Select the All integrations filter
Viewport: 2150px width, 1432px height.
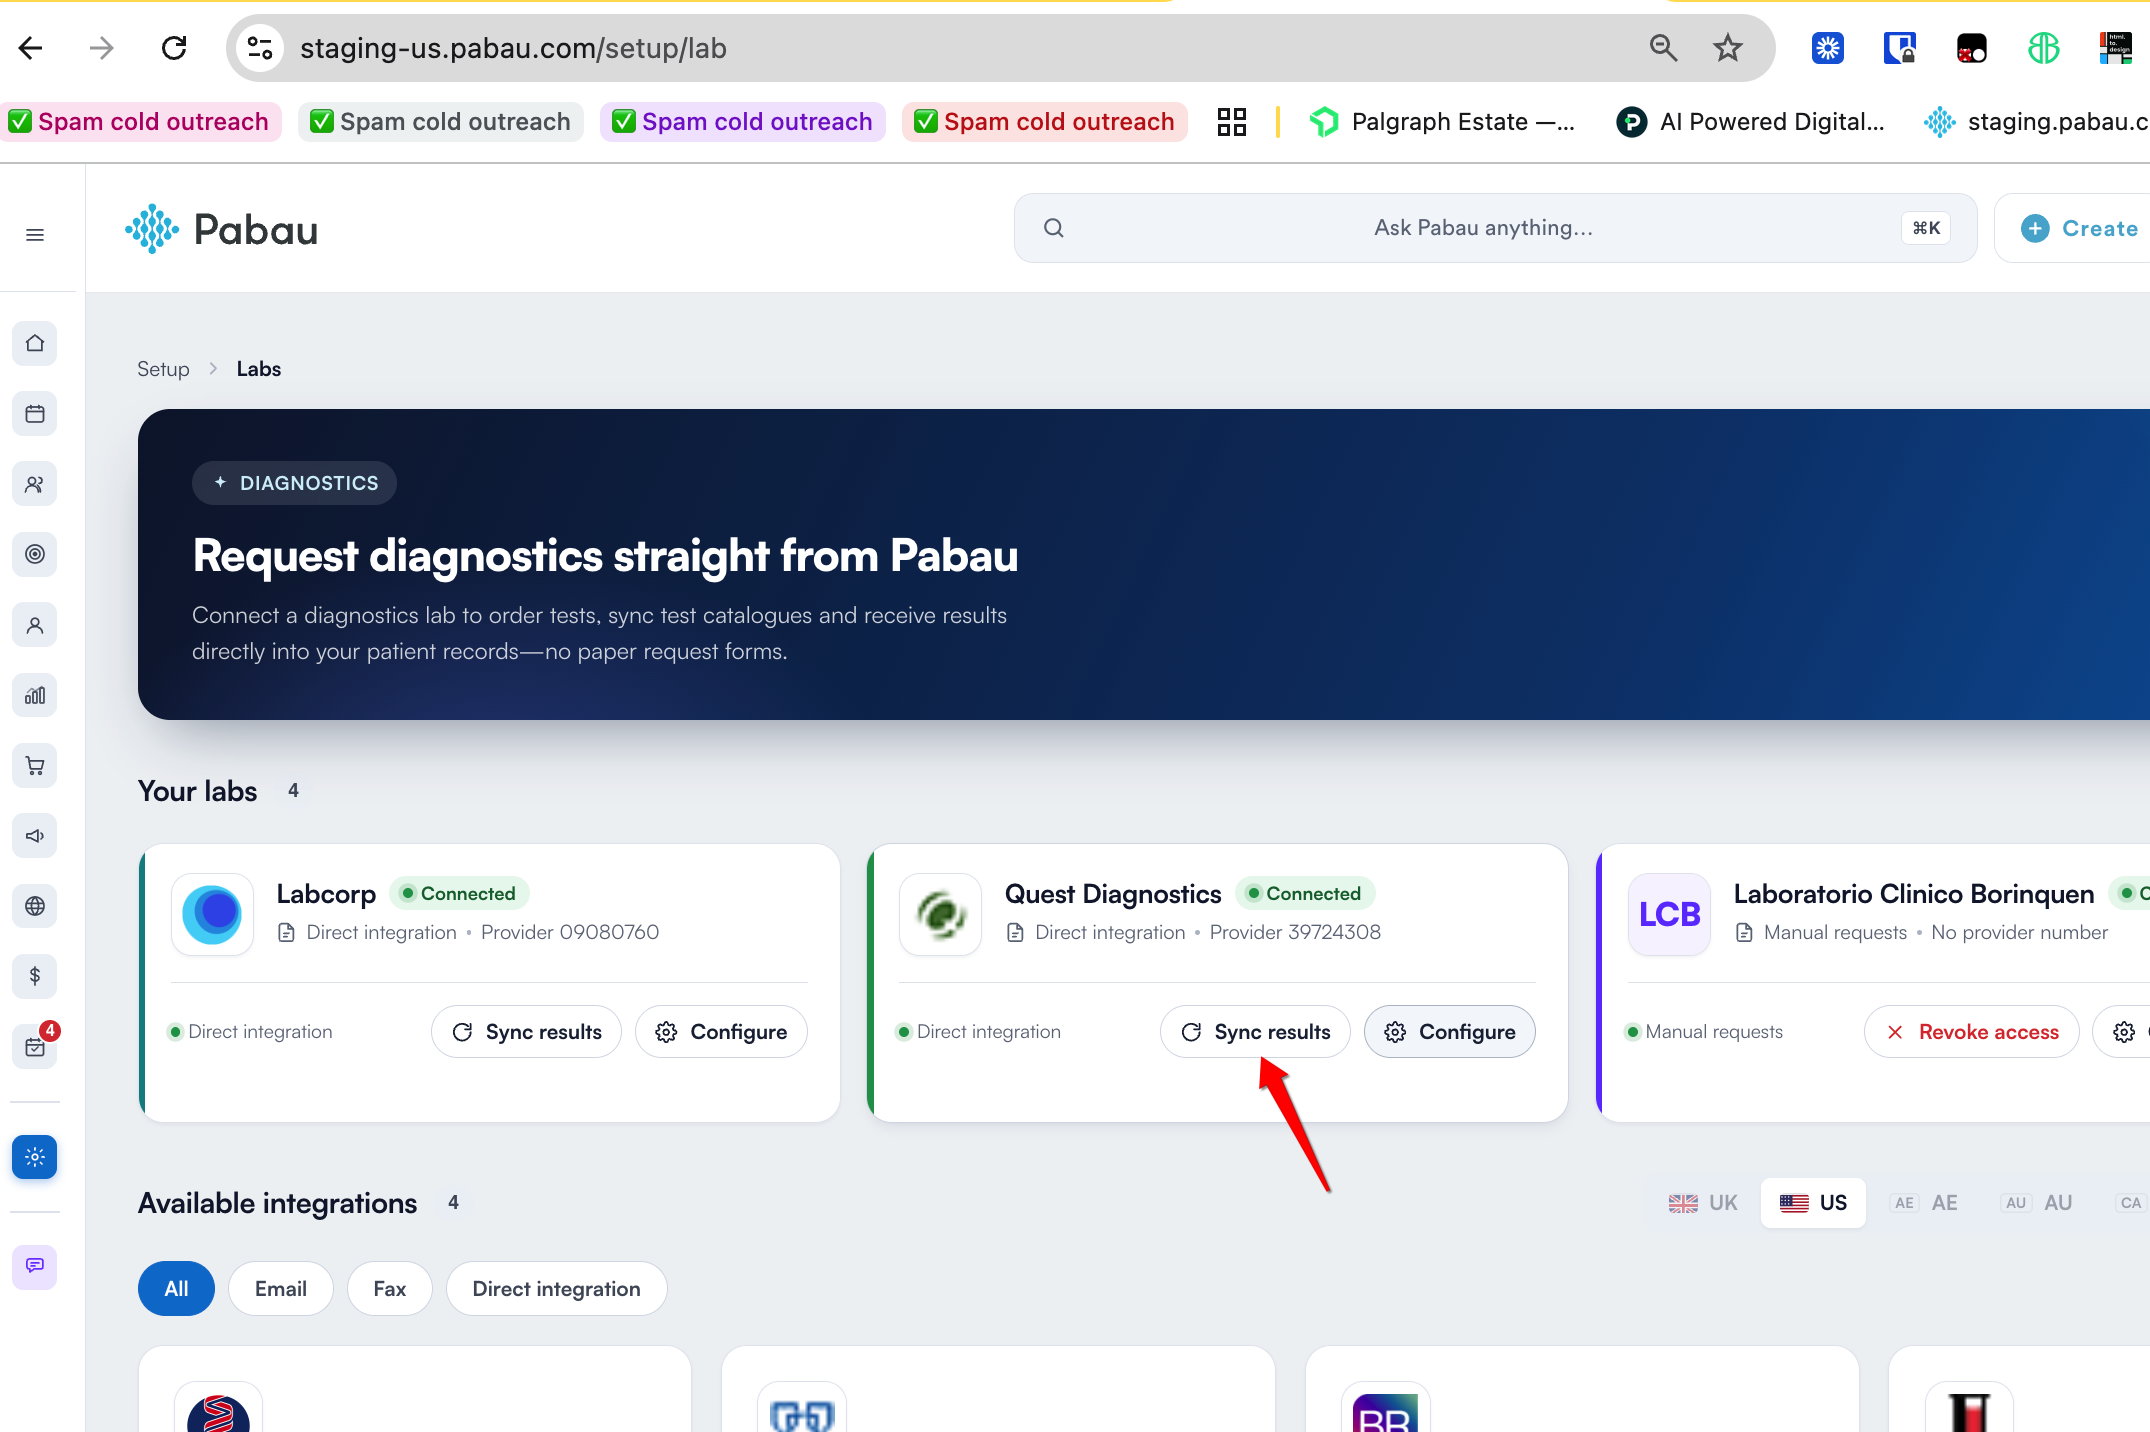click(176, 1289)
